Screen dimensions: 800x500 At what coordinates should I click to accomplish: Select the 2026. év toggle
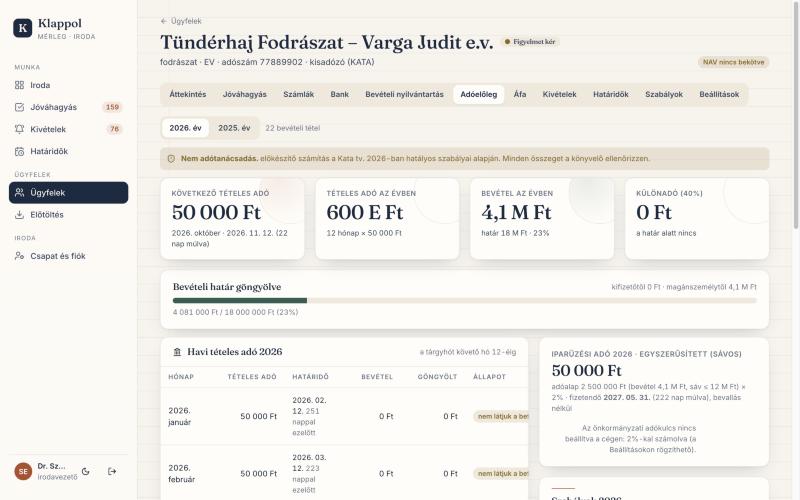pyautogui.click(x=185, y=128)
